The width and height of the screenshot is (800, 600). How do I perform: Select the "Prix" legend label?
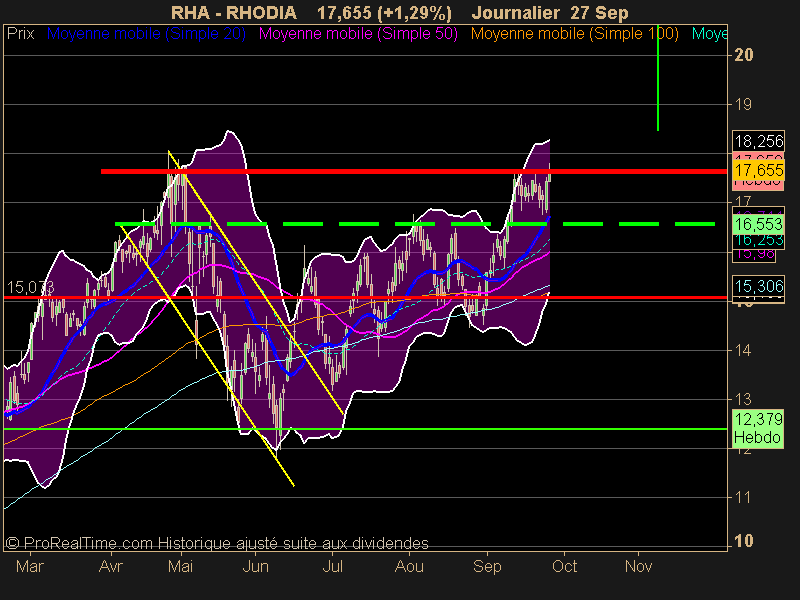(20, 34)
